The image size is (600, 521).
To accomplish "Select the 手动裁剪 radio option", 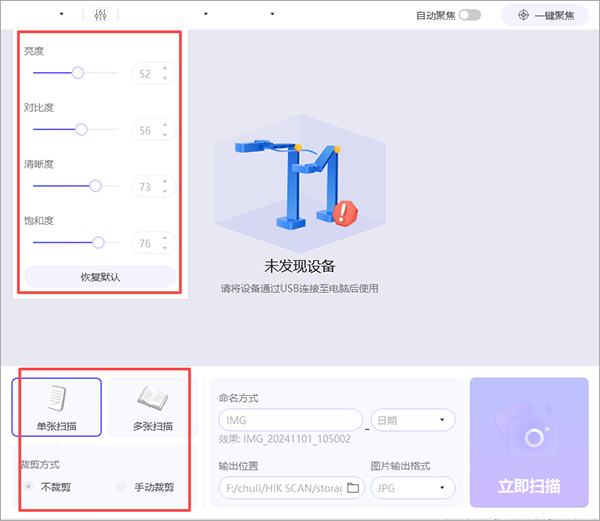I will coord(122,487).
